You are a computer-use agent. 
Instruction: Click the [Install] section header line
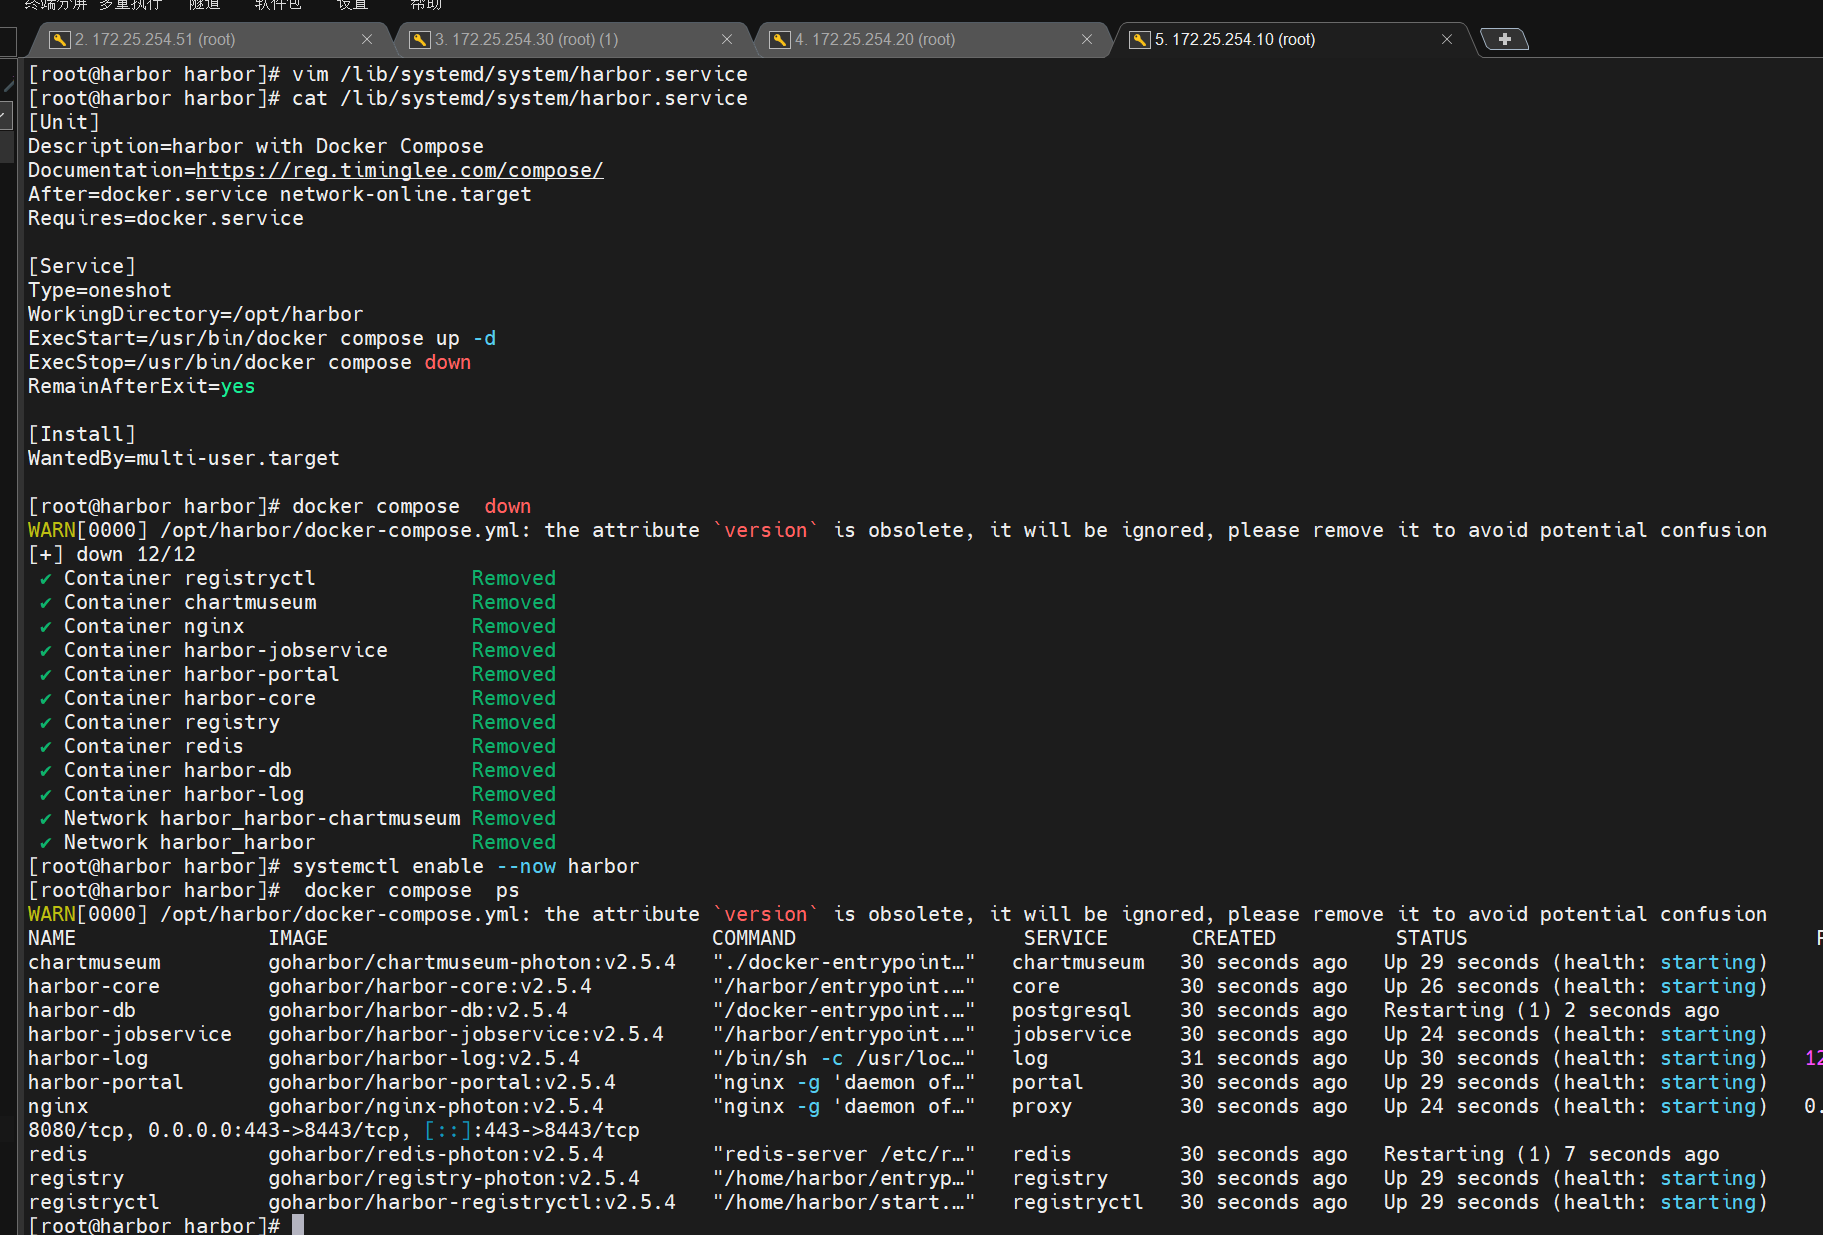(x=82, y=434)
